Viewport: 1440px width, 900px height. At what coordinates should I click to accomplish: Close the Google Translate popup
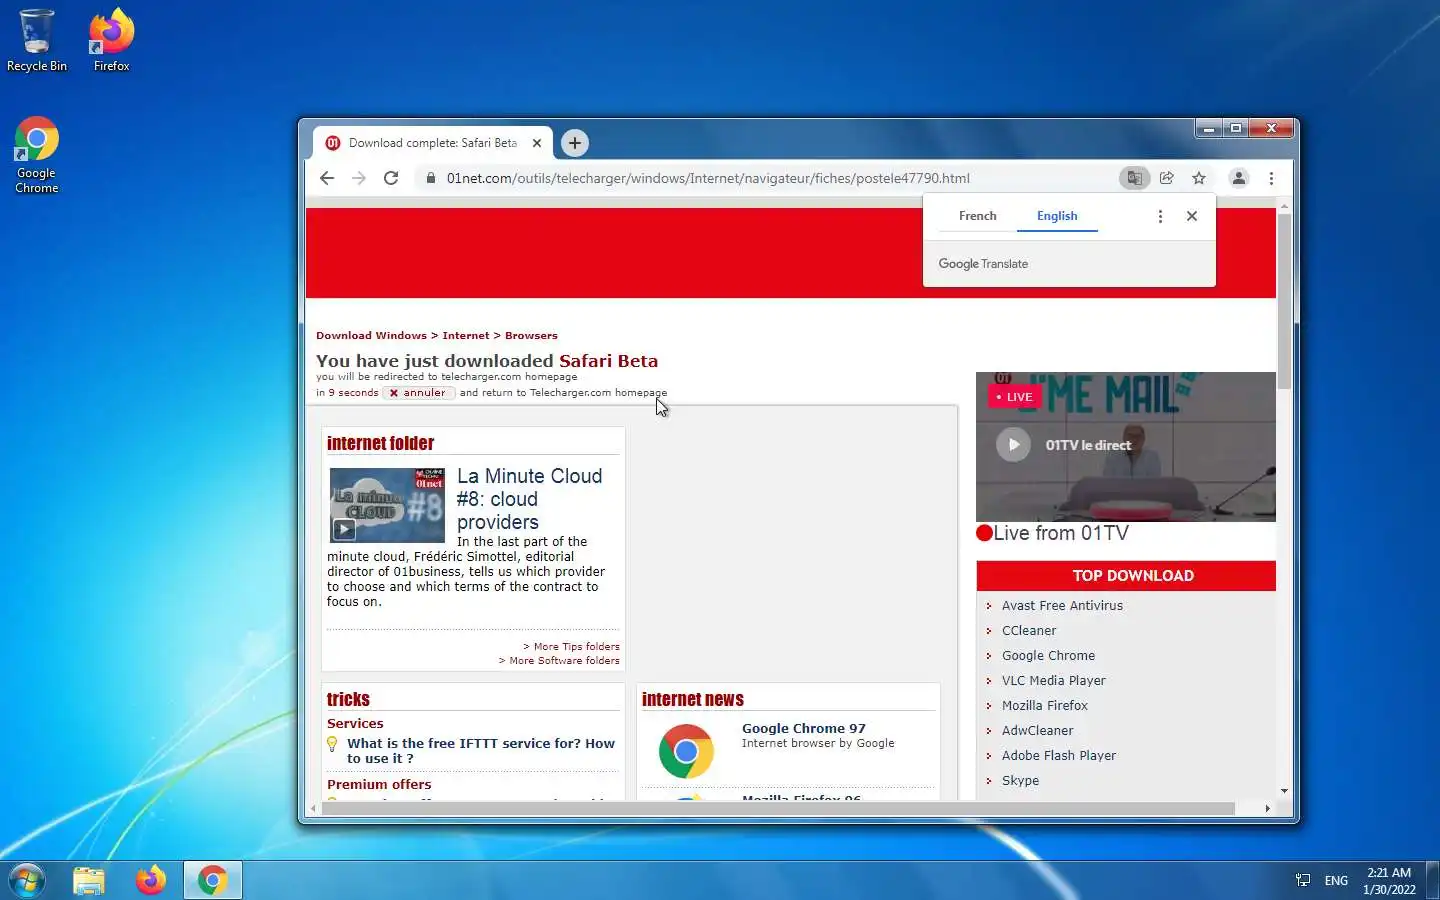coord(1192,216)
